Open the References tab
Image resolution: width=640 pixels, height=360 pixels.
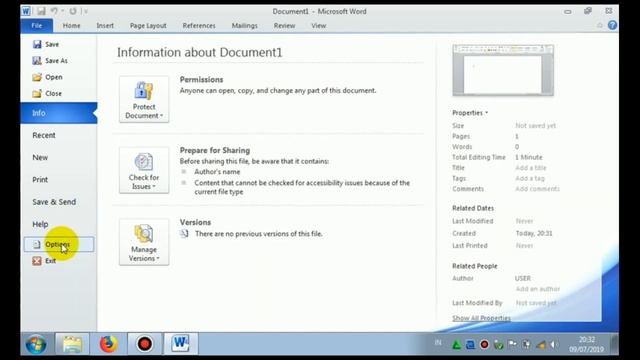199,25
